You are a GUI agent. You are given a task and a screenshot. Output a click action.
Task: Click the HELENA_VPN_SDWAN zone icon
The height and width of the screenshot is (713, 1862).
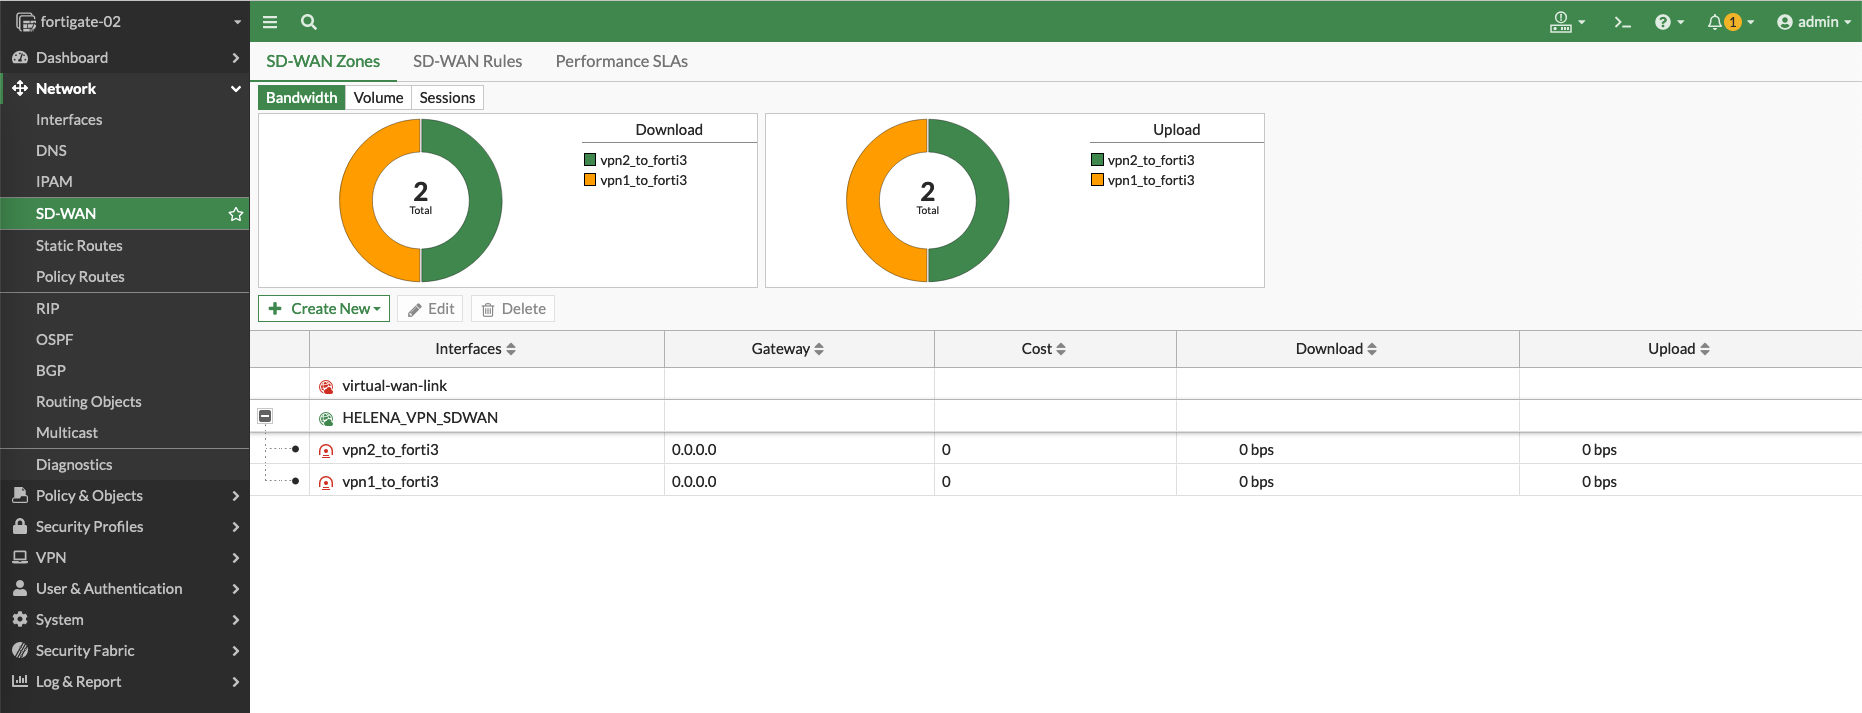coord(326,419)
